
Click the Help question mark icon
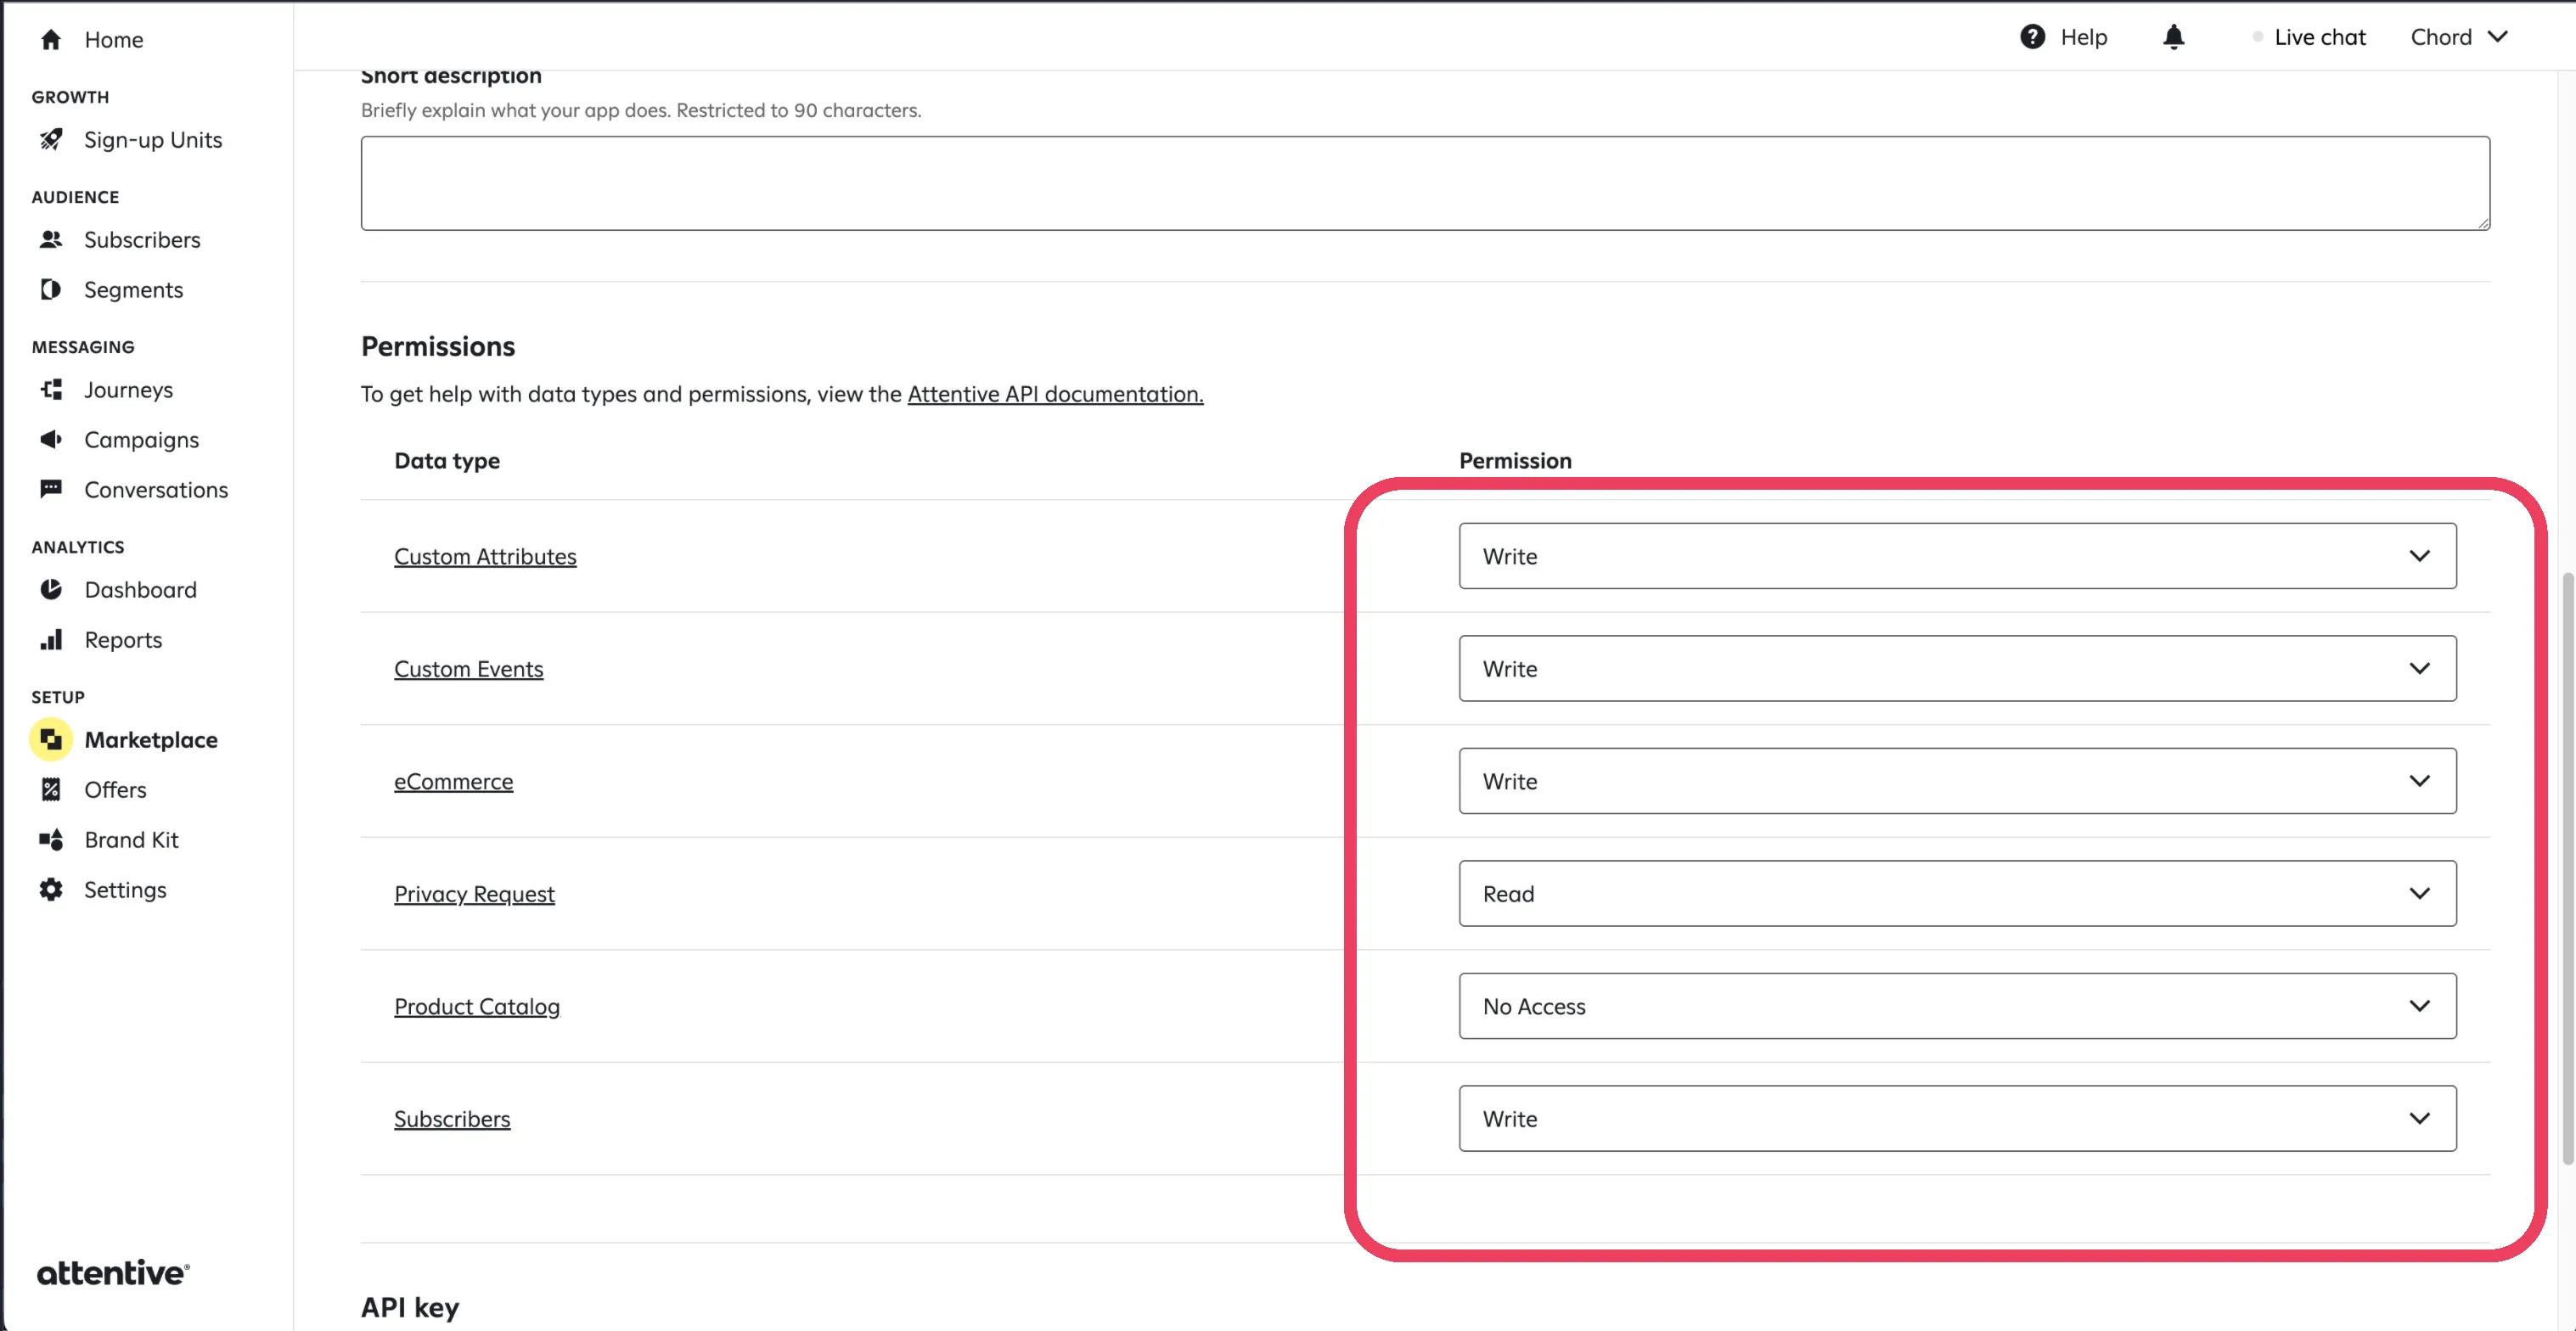(x=2032, y=37)
